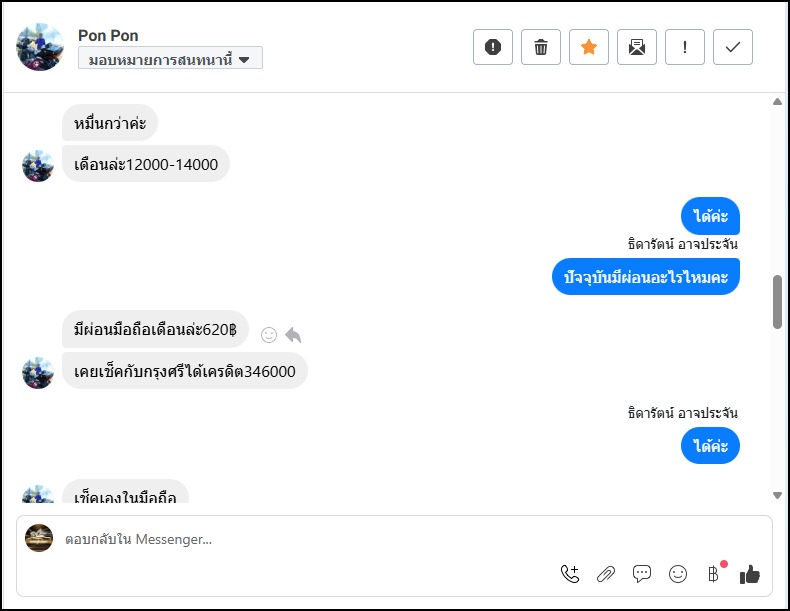Send a thumbs-up like
The width and height of the screenshot is (790, 611).
[x=750, y=574]
